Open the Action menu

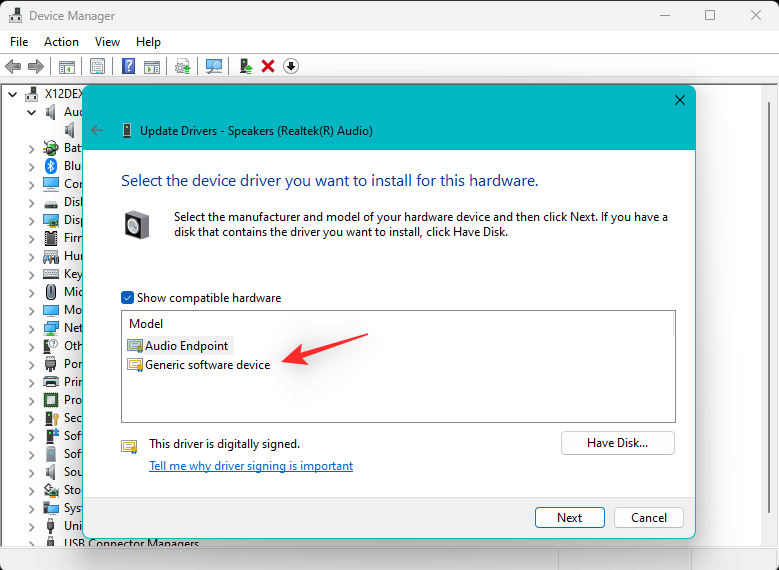click(x=61, y=42)
